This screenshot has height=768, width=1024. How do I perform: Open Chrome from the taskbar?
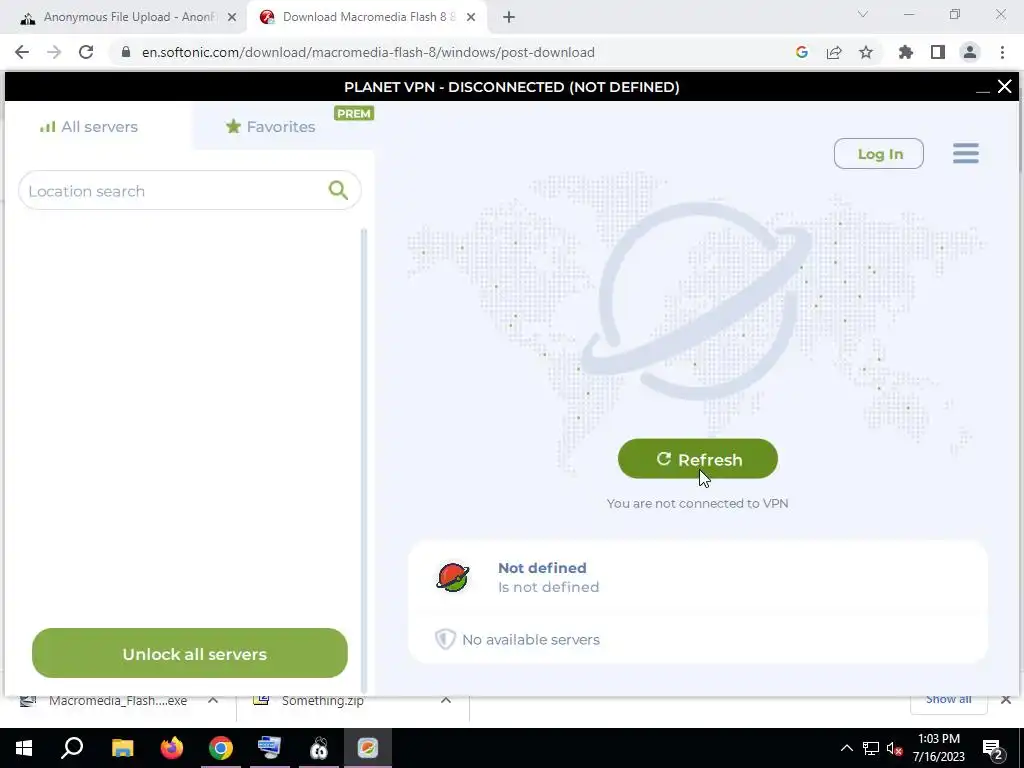pyautogui.click(x=221, y=748)
